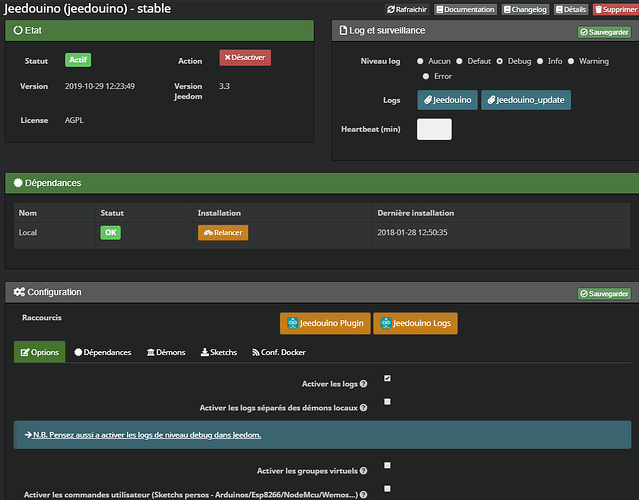639x500 pixels.
Task: Enable separate logs for local daemons
Action: click(387, 402)
